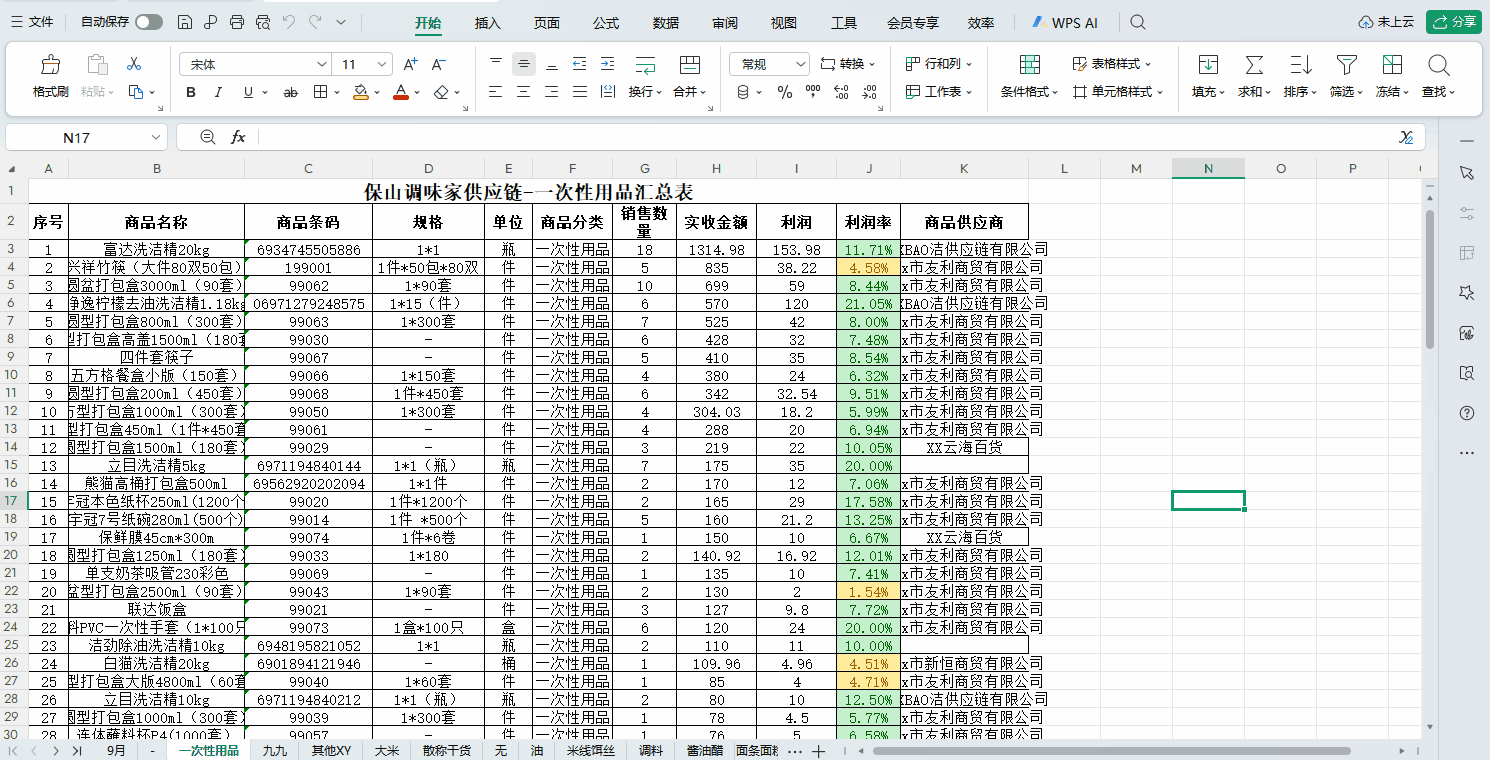Screen dimensions: 1490x760
Task: Click the save file icon
Action: pos(185,22)
